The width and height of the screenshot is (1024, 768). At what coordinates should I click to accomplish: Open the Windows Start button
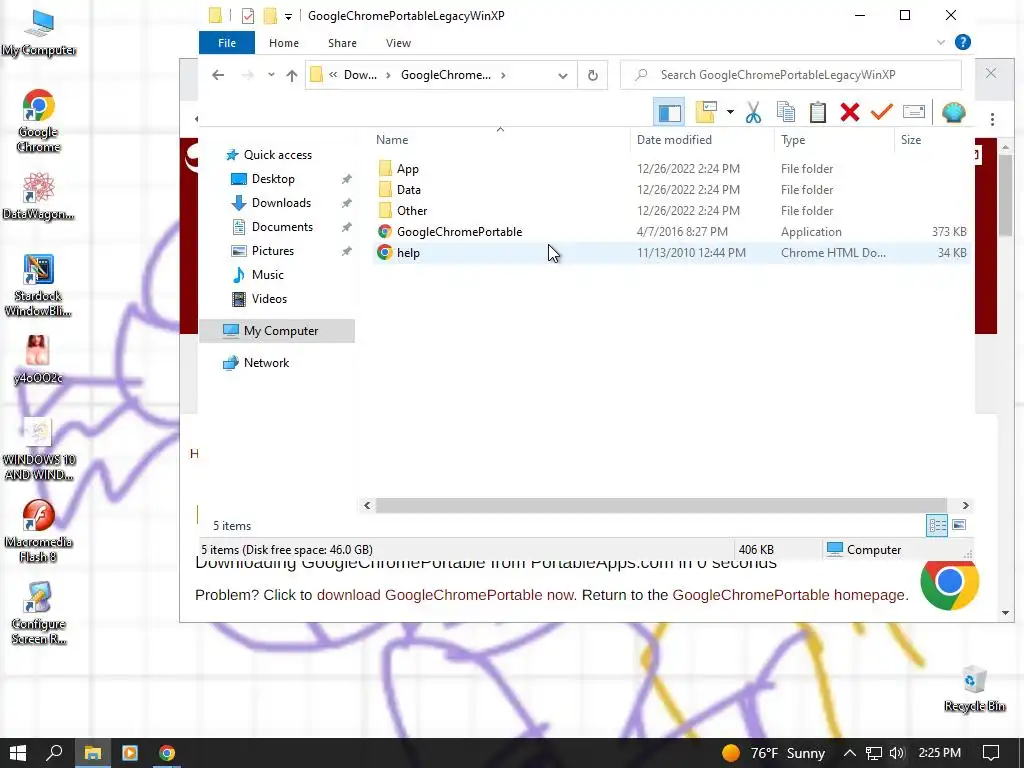[x=18, y=753]
